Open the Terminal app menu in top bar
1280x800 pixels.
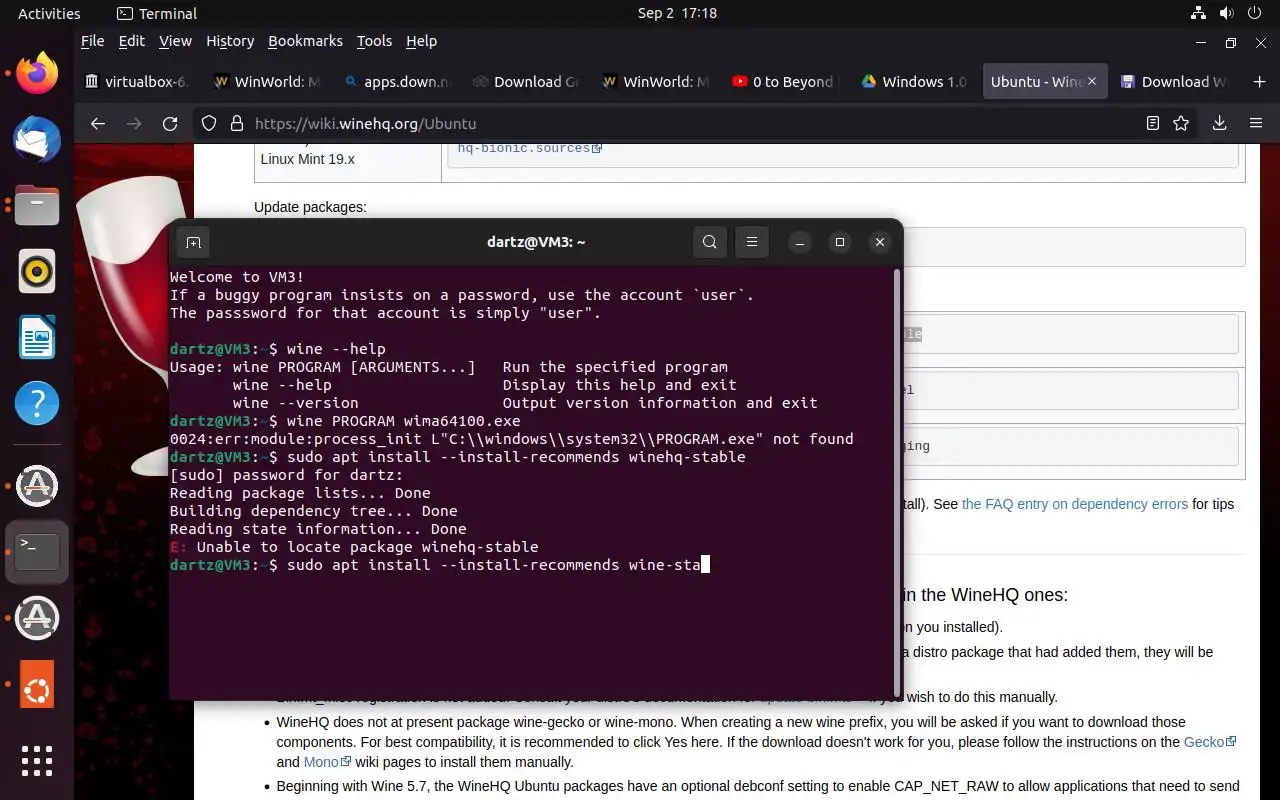point(157,13)
